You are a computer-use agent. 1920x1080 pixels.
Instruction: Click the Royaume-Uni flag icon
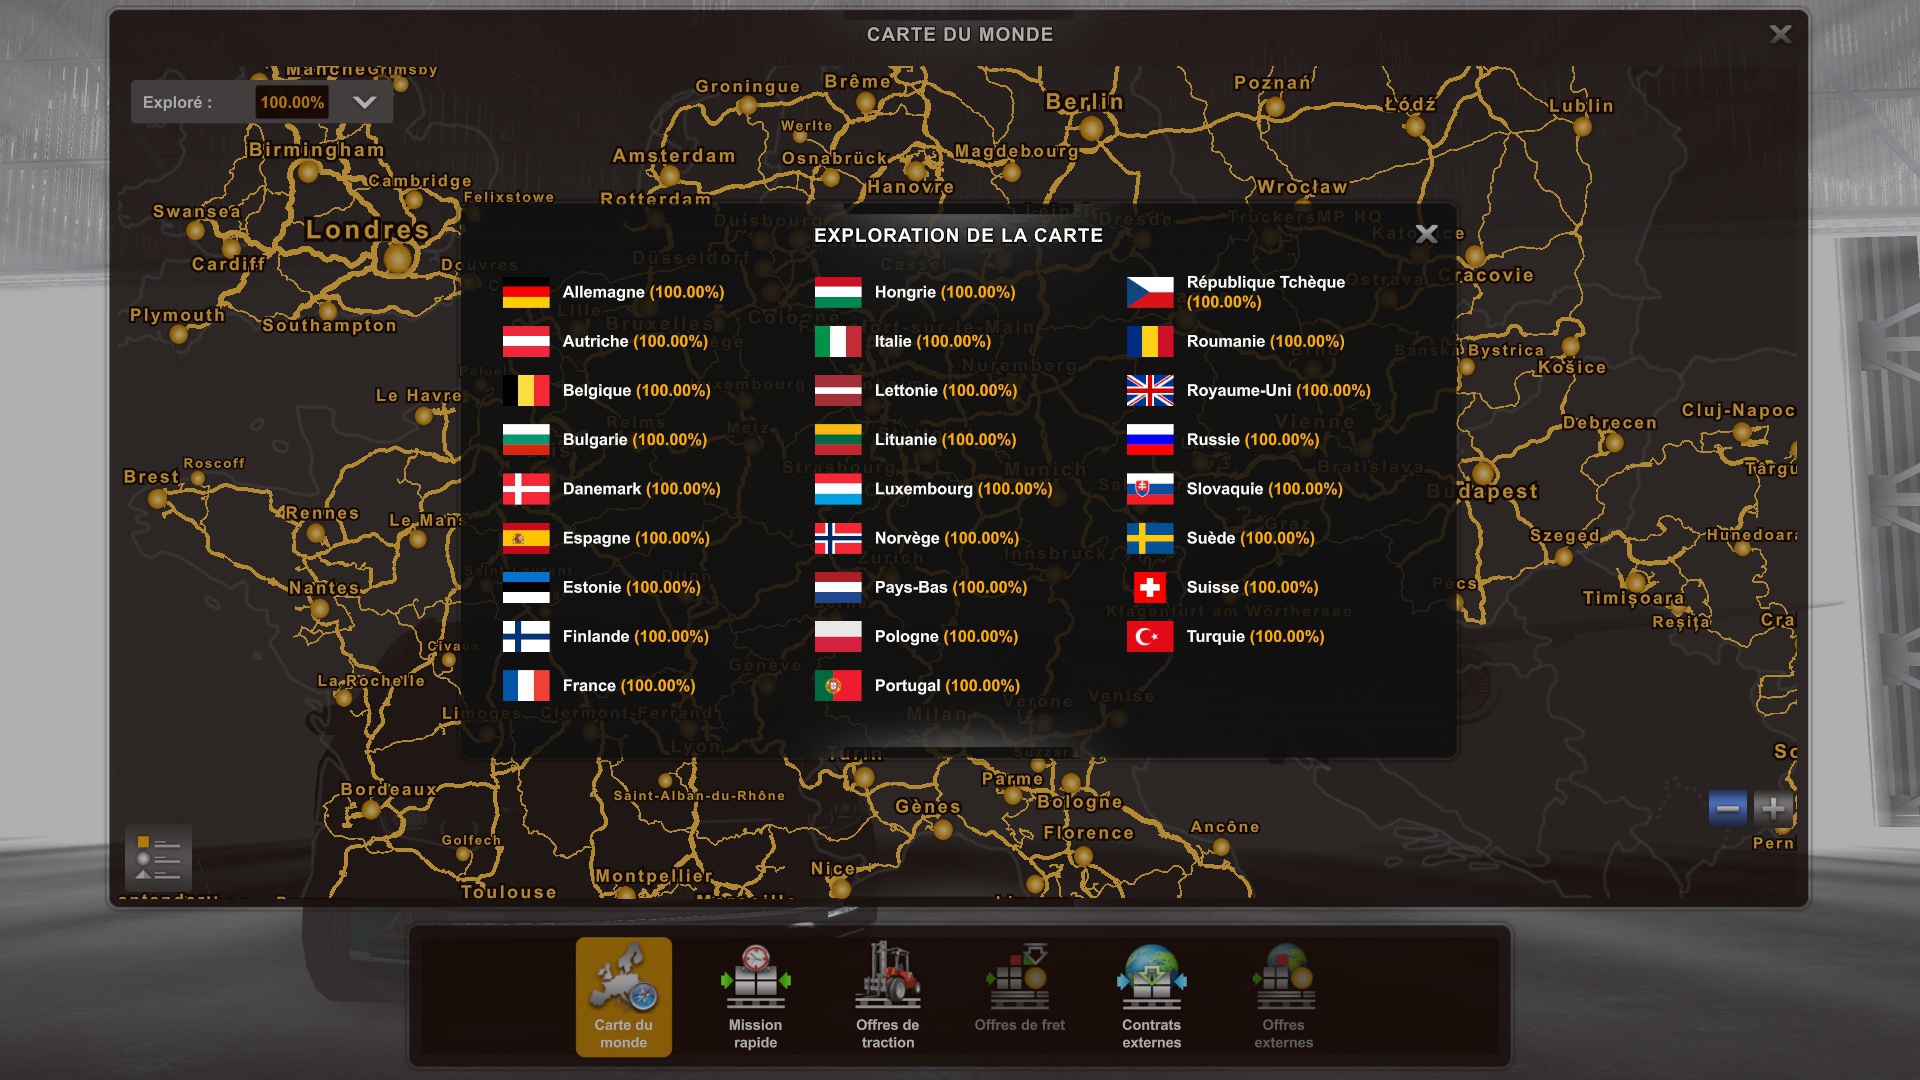pyautogui.click(x=1150, y=390)
